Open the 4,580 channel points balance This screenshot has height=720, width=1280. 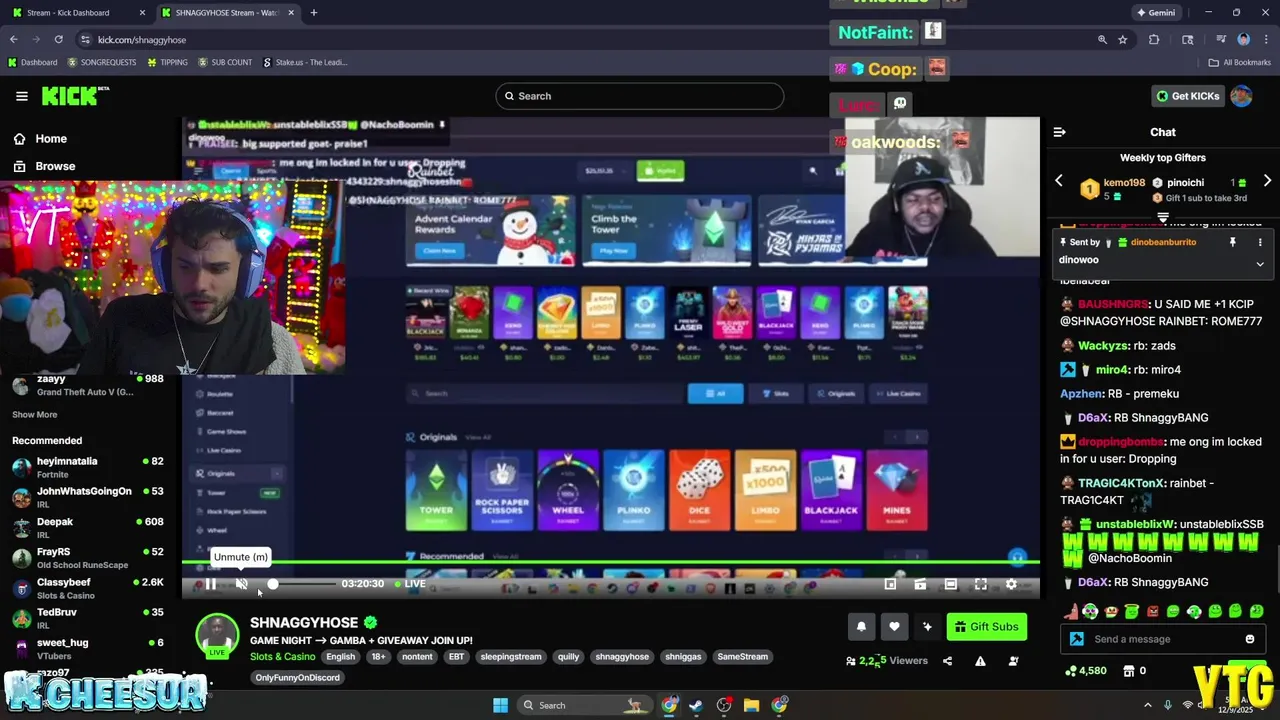pos(1086,671)
